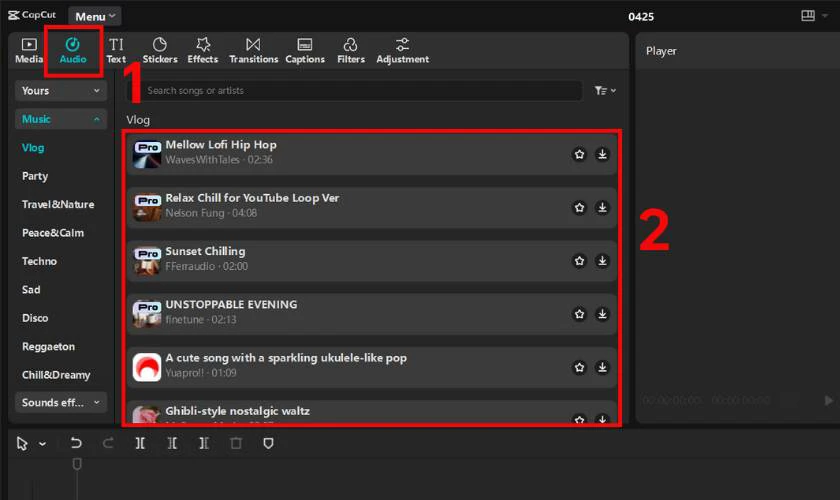
Task: Open the Filters tab
Action: click(x=351, y=51)
